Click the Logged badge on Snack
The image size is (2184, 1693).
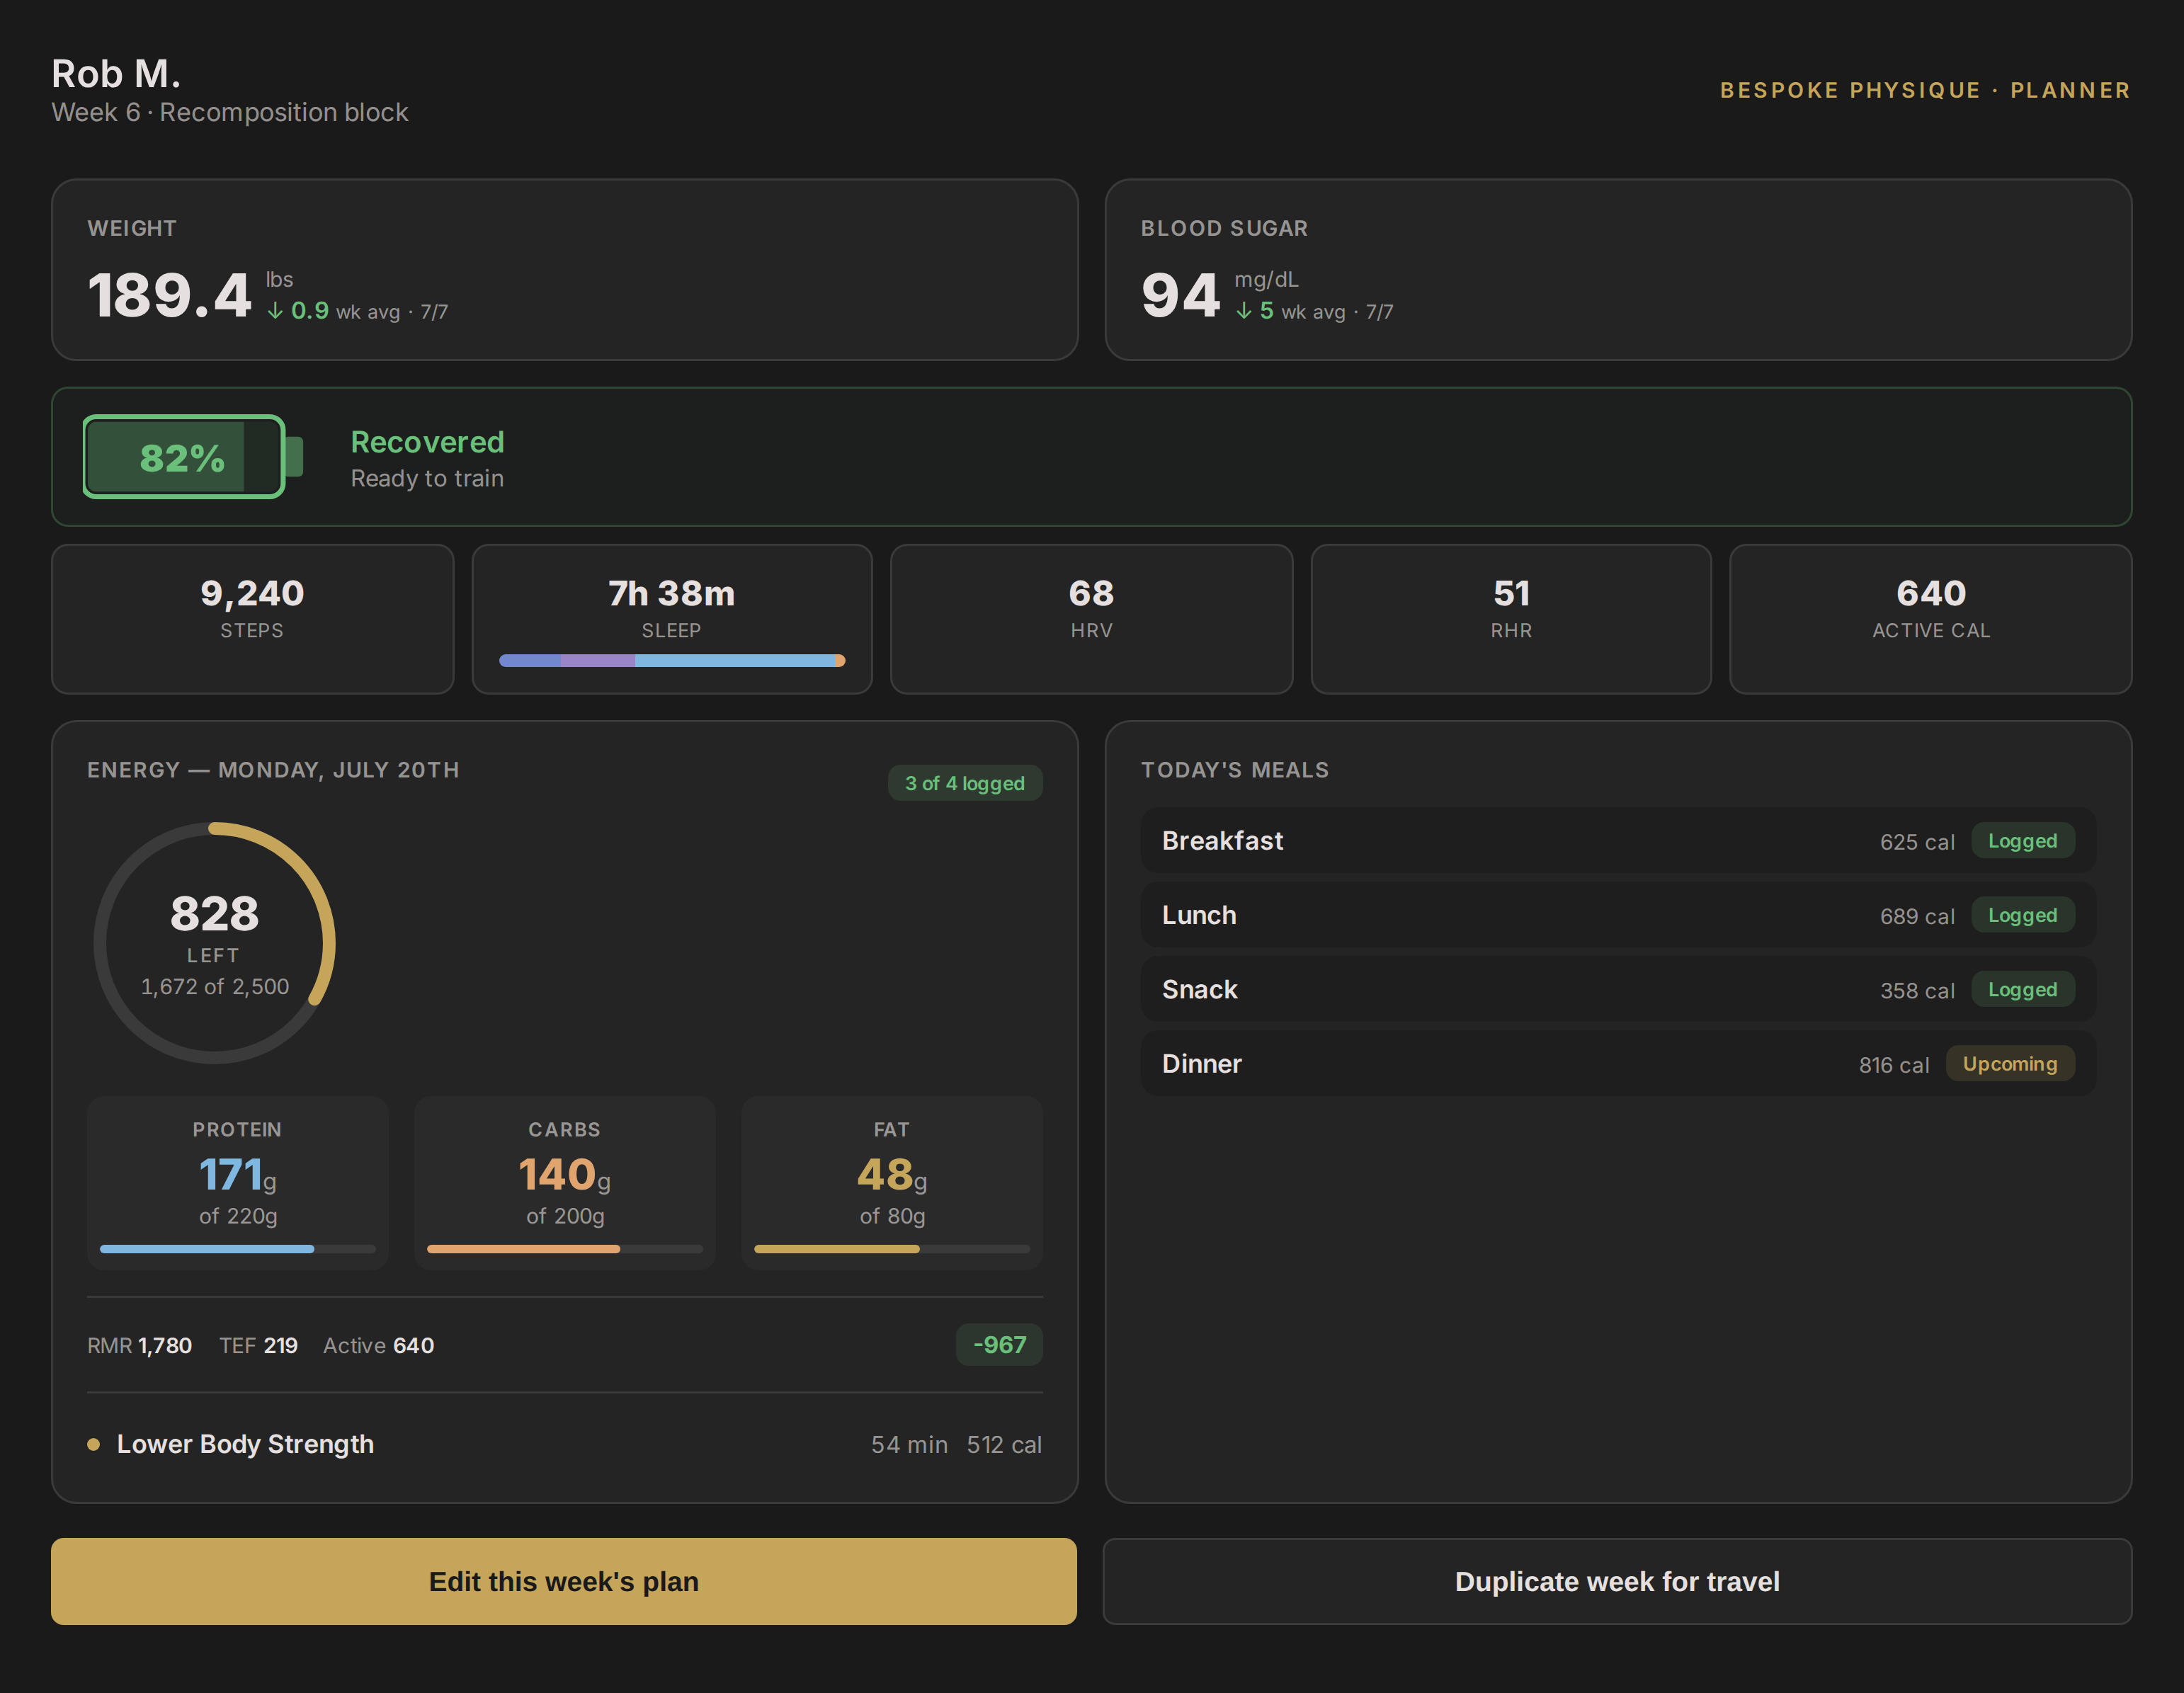coord(2022,989)
